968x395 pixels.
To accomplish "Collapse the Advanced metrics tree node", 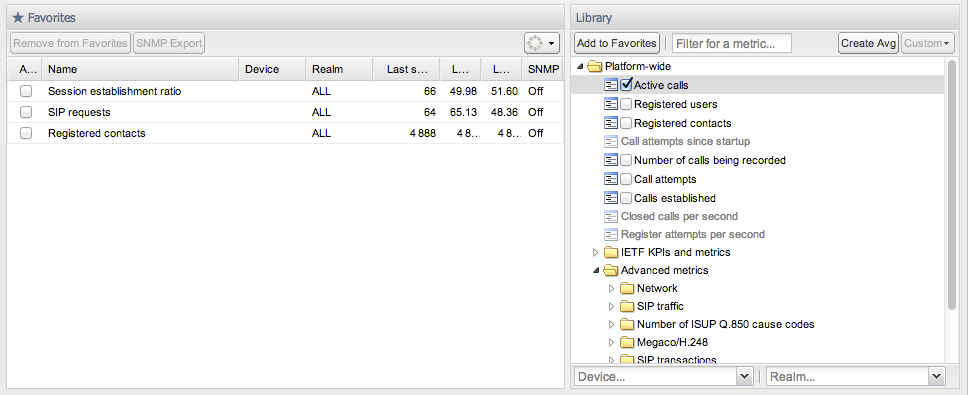I will pos(596,270).
